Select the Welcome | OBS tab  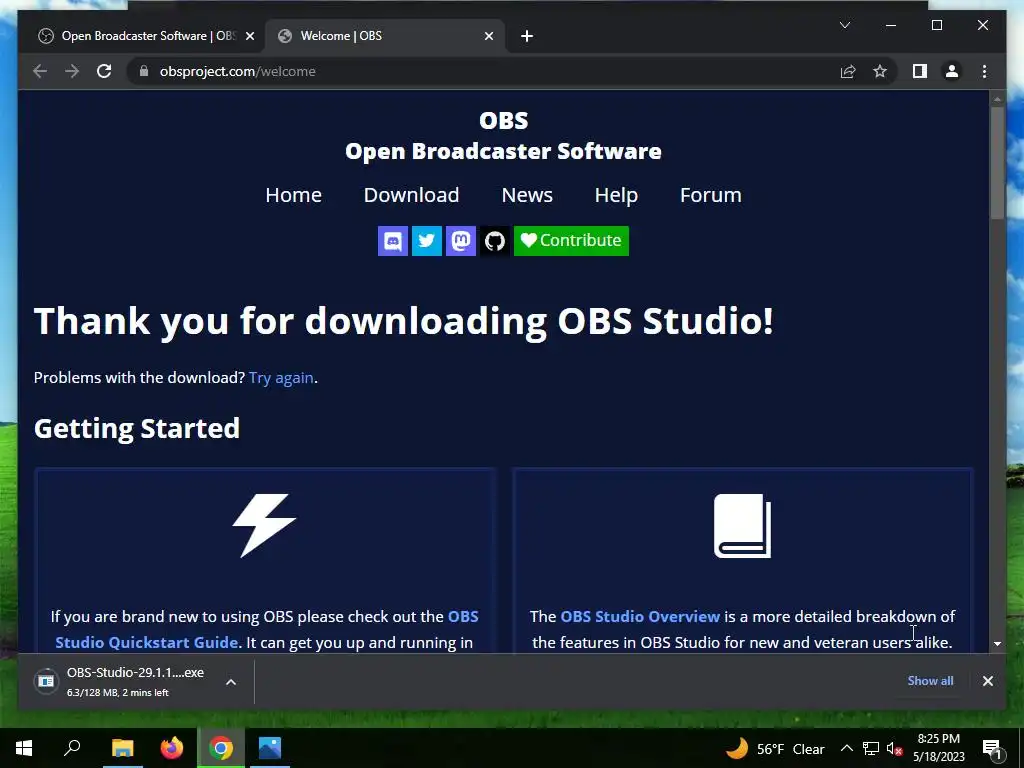pyautogui.click(x=385, y=36)
